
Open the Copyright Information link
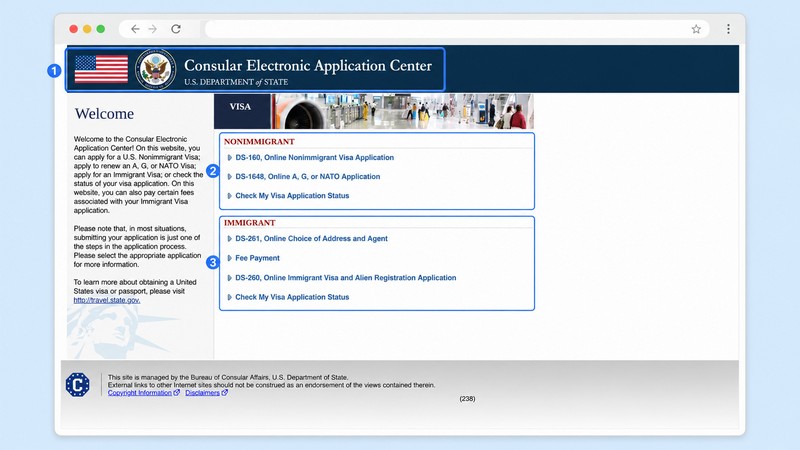pyautogui.click(x=139, y=393)
